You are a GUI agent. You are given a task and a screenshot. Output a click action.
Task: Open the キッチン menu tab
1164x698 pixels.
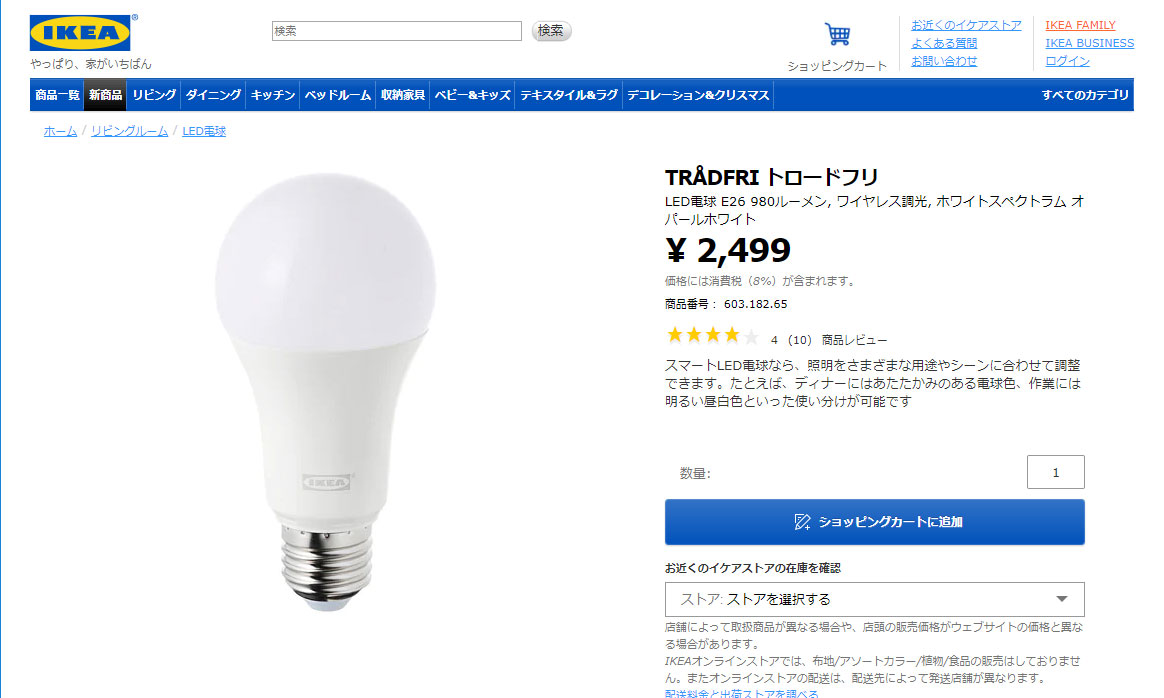272,95
